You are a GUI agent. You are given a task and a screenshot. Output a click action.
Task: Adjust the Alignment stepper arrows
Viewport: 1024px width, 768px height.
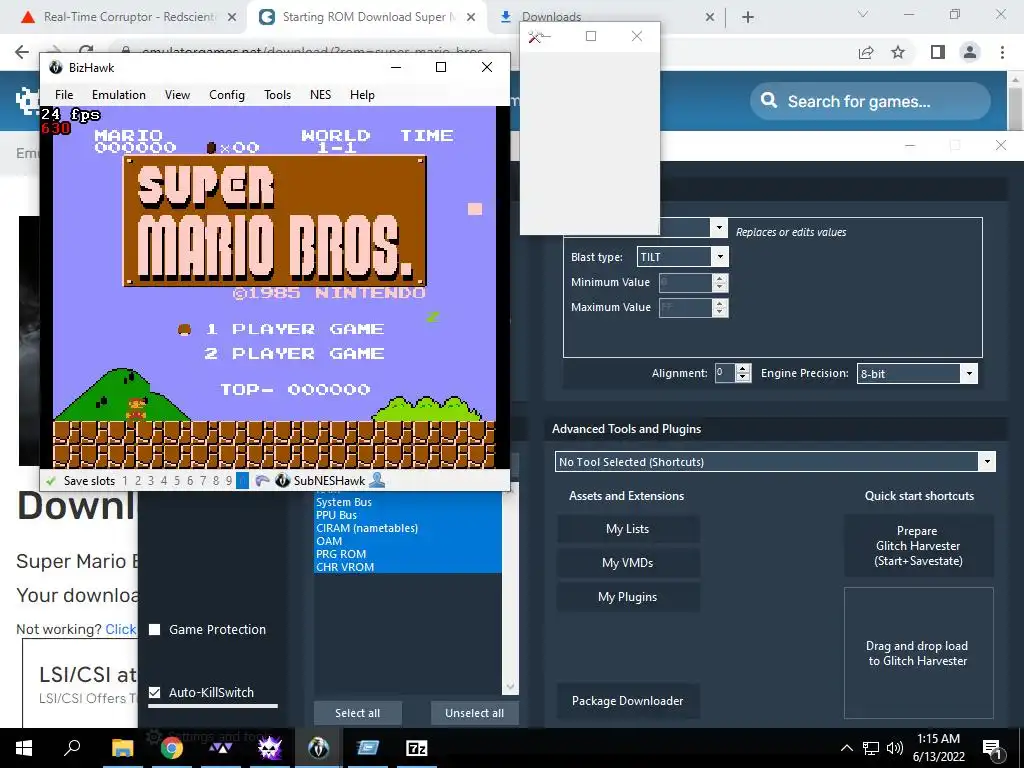pyautogui.click(x=743, y=373)
